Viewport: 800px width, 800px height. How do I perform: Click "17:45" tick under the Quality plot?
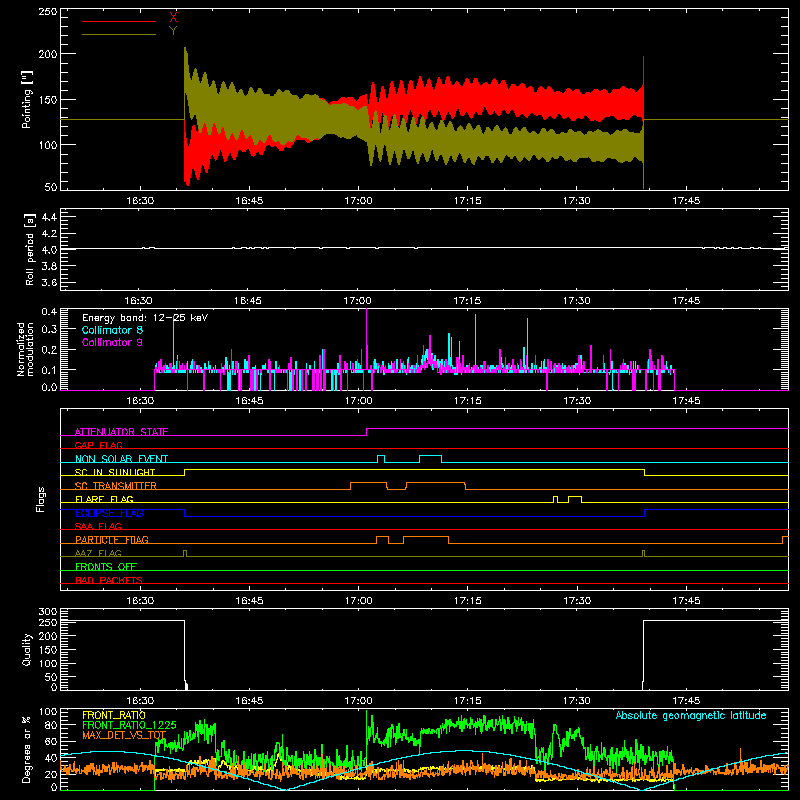[x=686, y=701]
